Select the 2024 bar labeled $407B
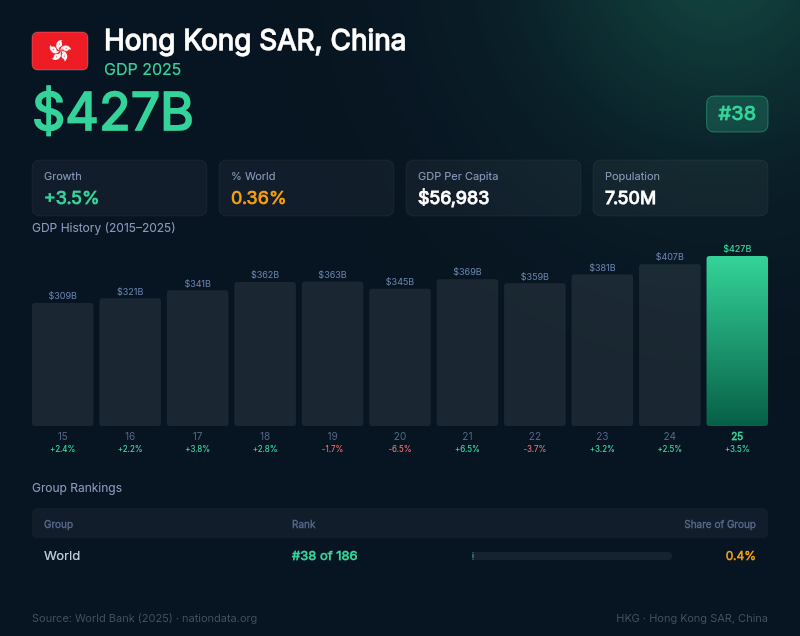 click(x=669, y=345)
